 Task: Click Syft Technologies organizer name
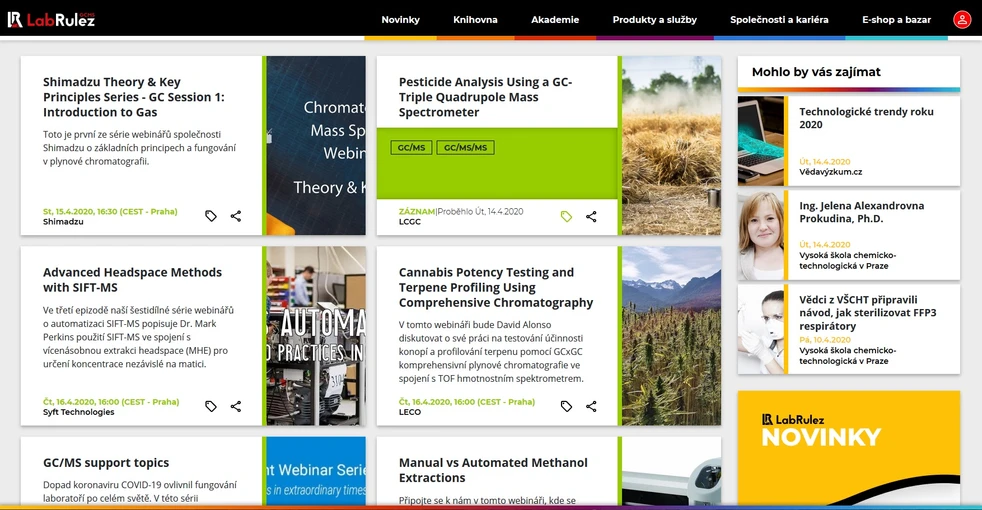click(78, 412)
